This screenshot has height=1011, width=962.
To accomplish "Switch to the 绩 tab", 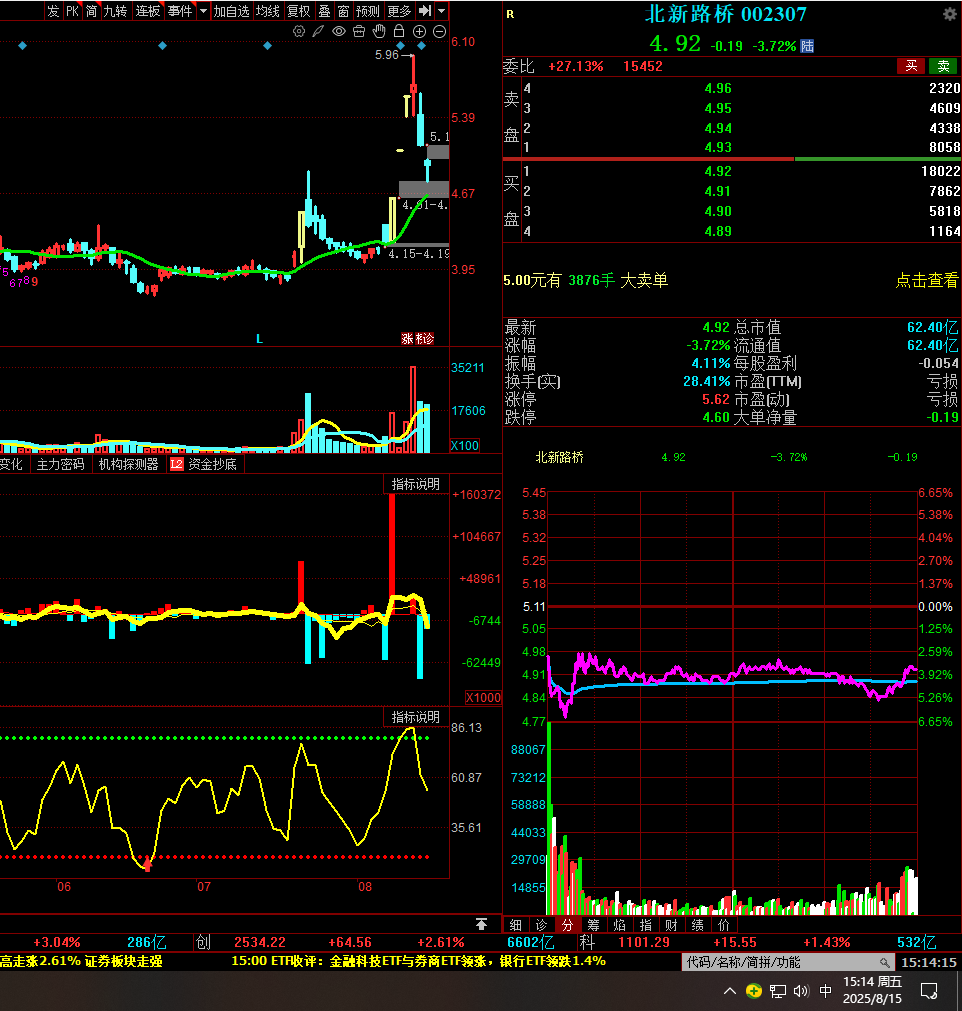I will pyautogui.click(x=698, y=925).
